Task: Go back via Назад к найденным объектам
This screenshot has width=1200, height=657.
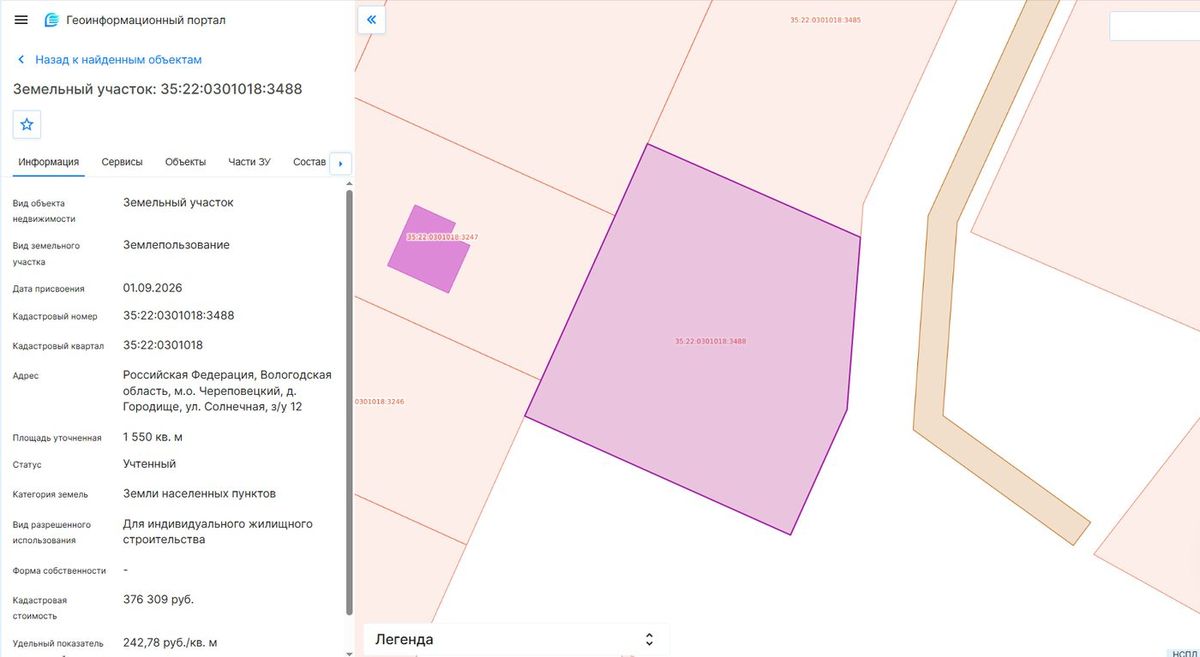Action: point(118,60)
